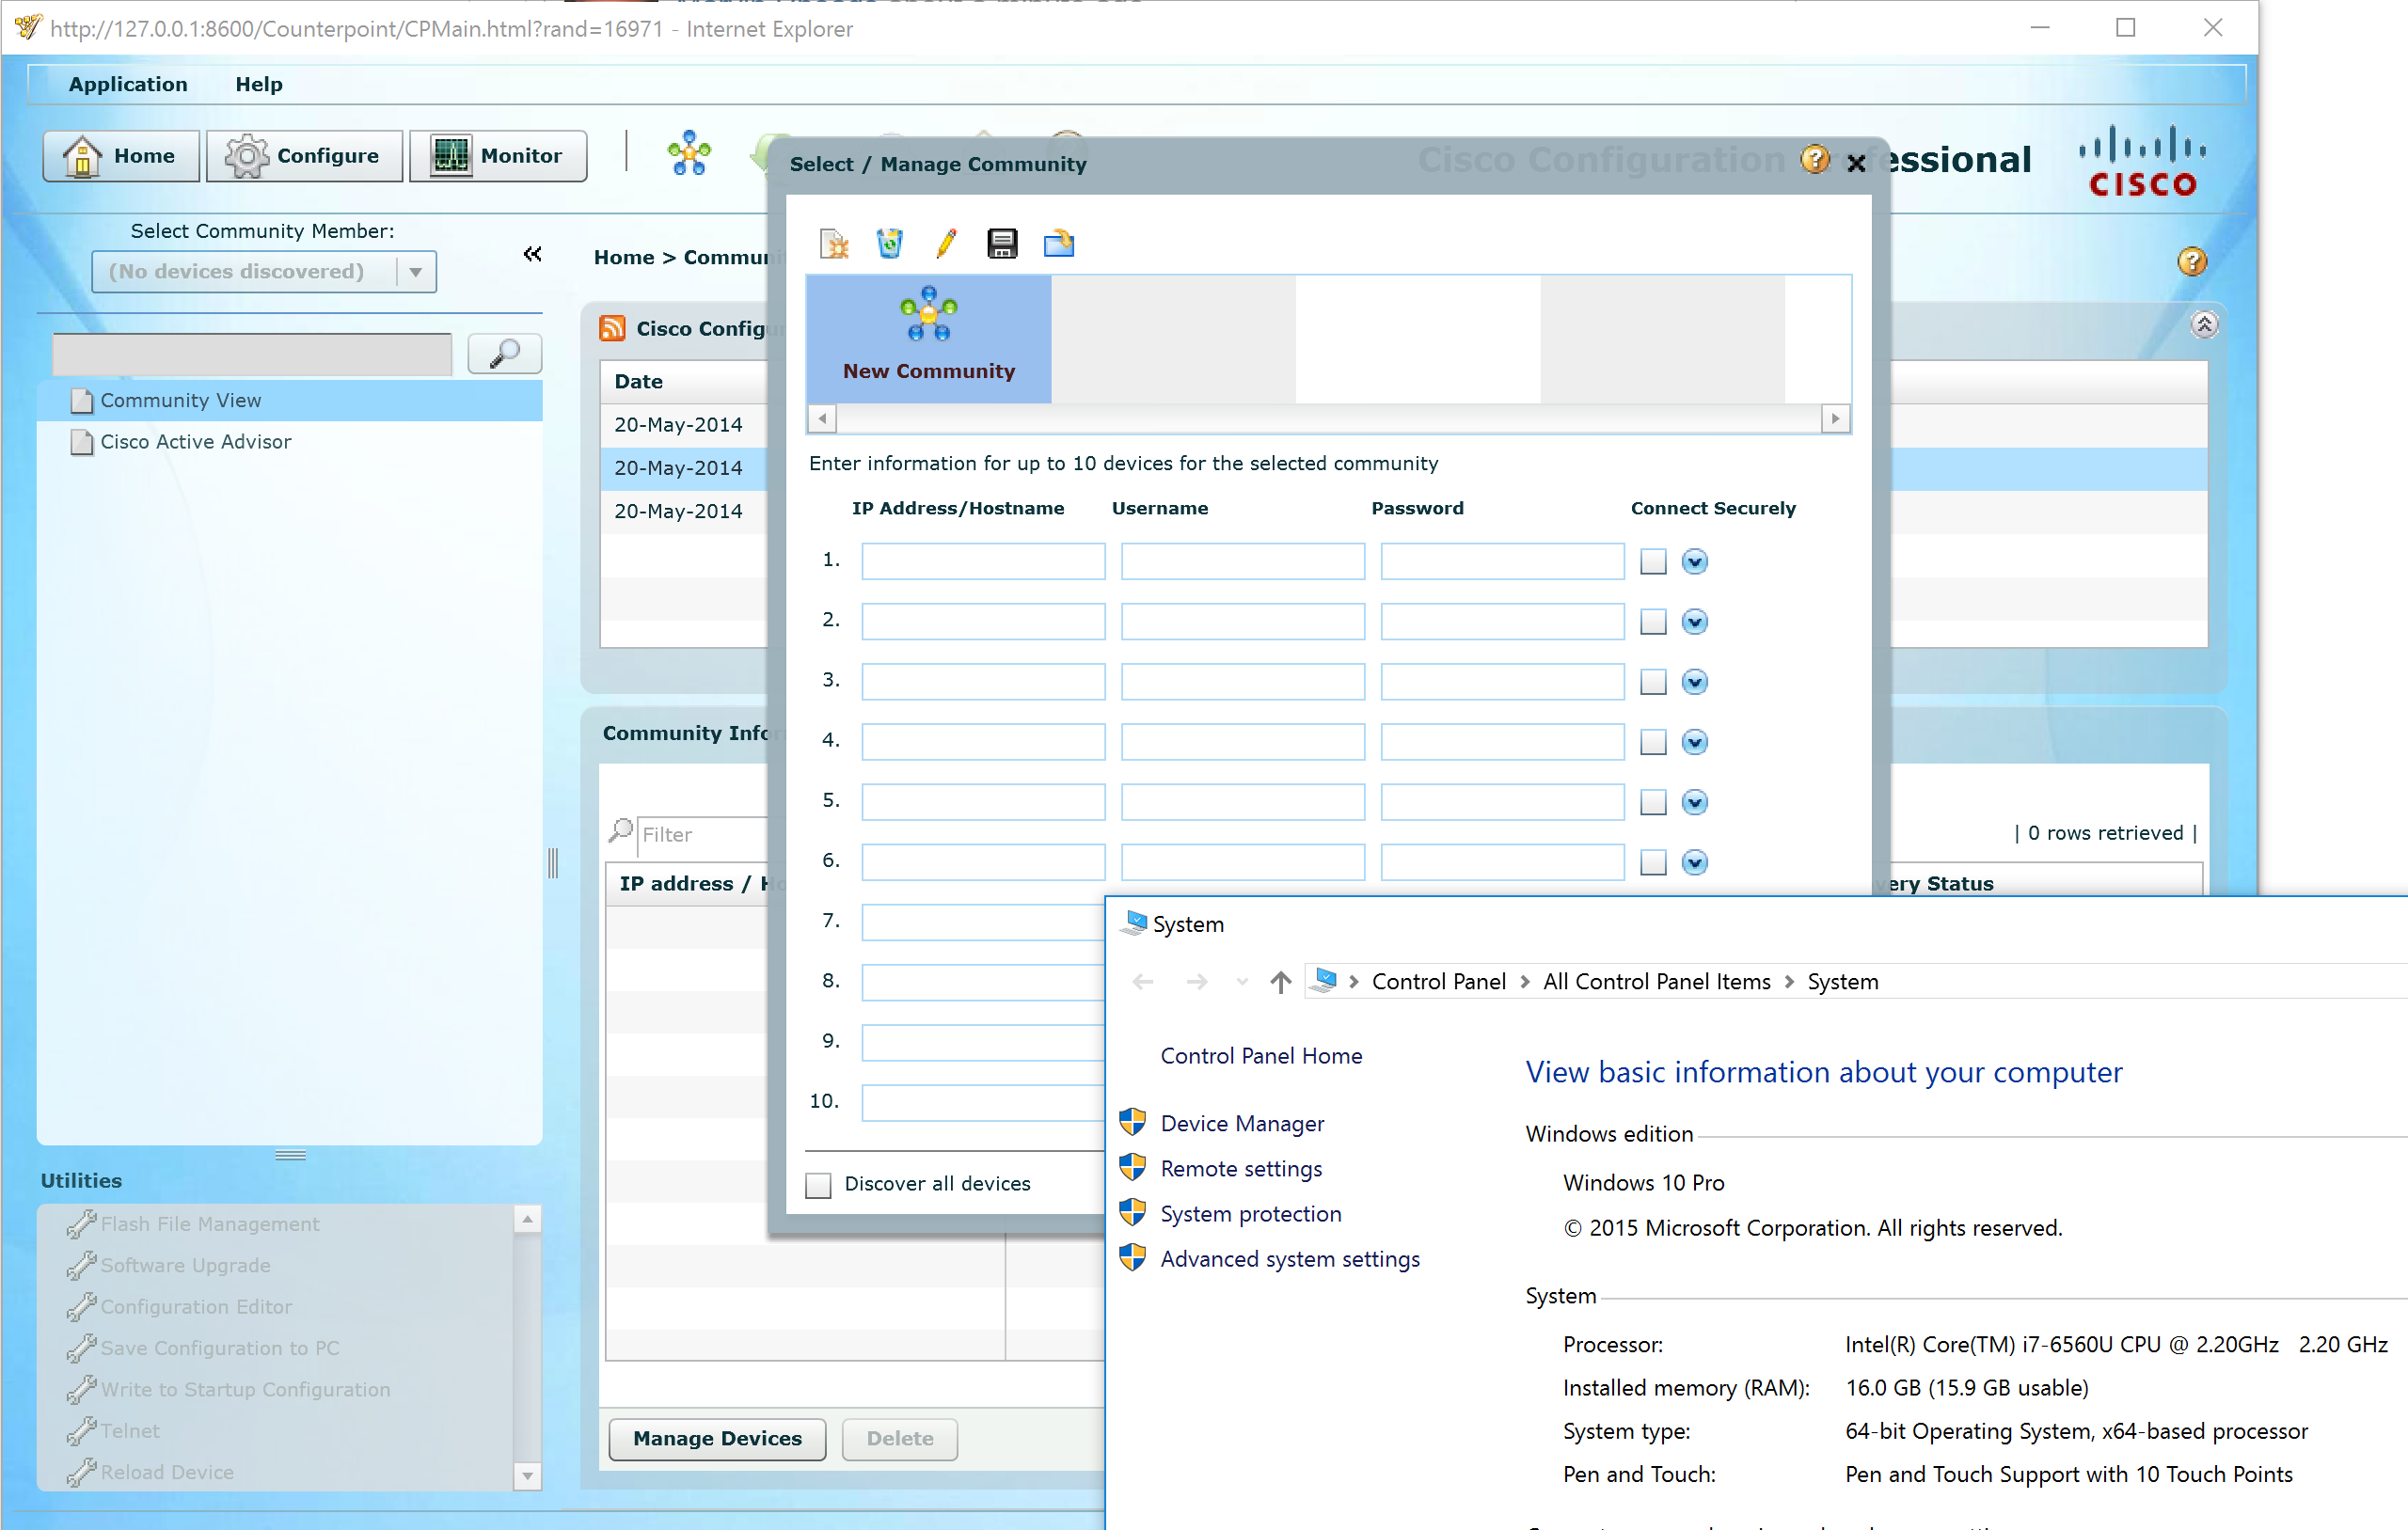This screenshot has width=2408, height=1530.
Task: Click the community network icon in toolbar
Action: click(689, 154)
